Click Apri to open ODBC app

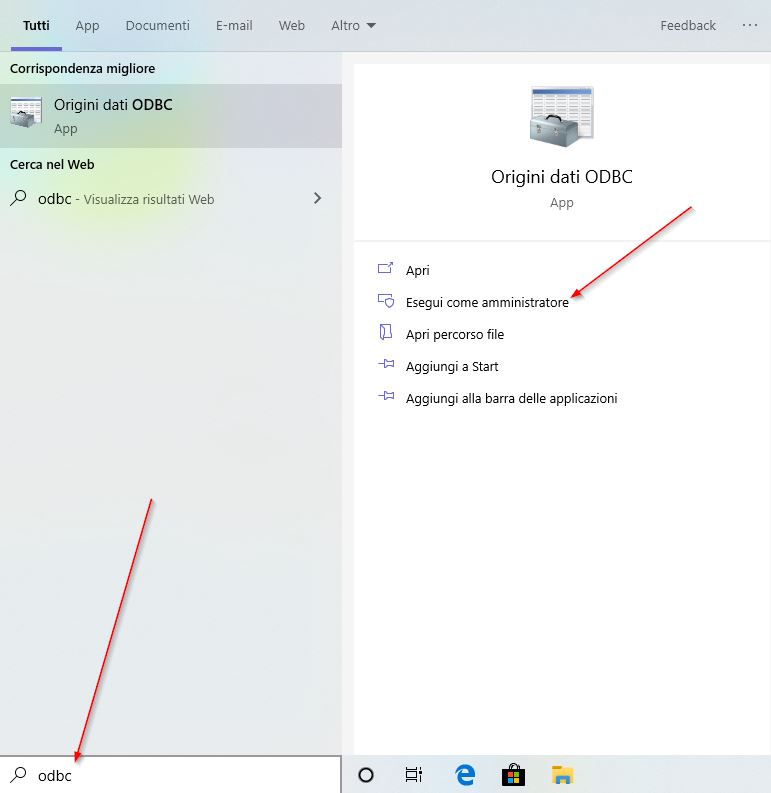(417, 270)
